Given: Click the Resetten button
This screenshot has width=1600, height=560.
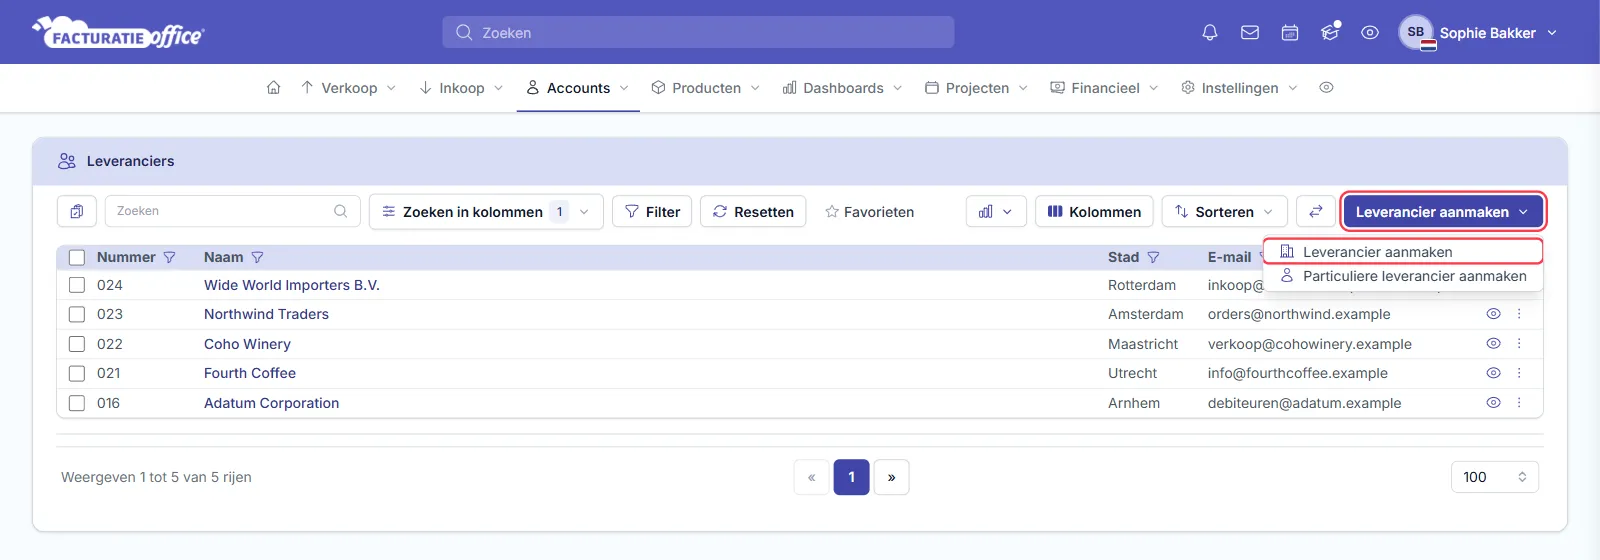Looking at the screenshot, I should [753, 212].
